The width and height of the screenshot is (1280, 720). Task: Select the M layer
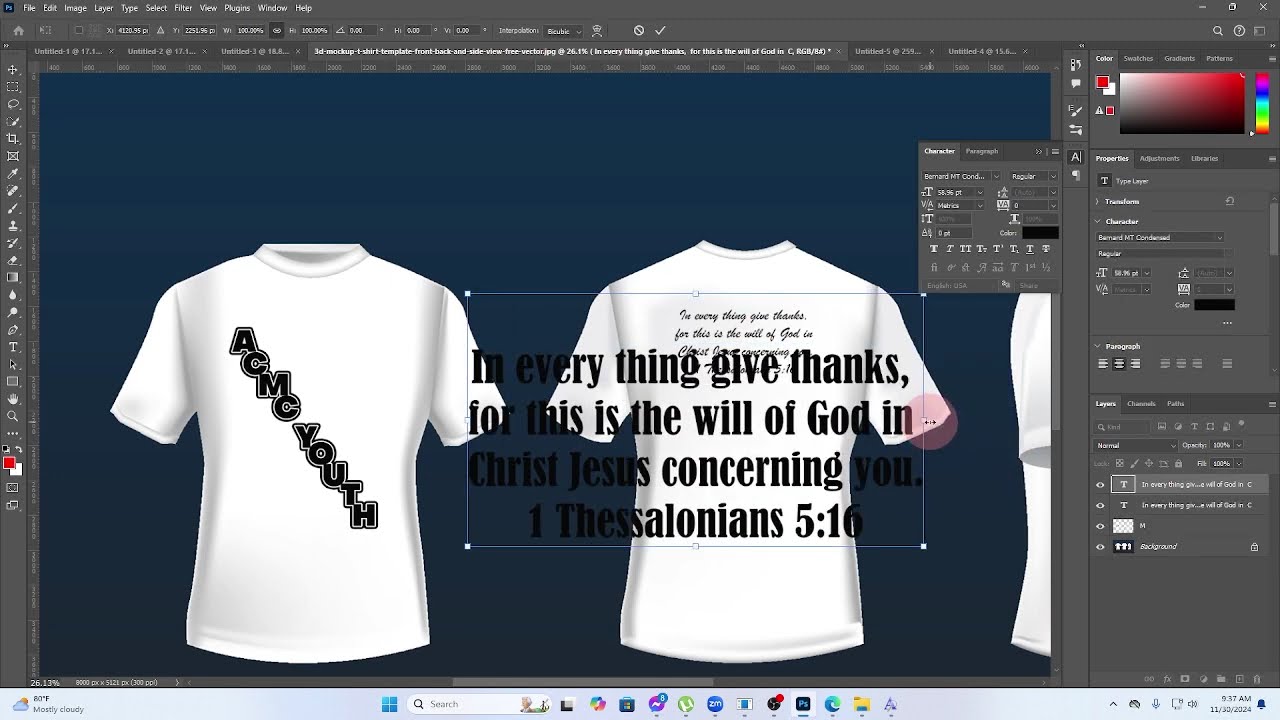click(1179, 526)
